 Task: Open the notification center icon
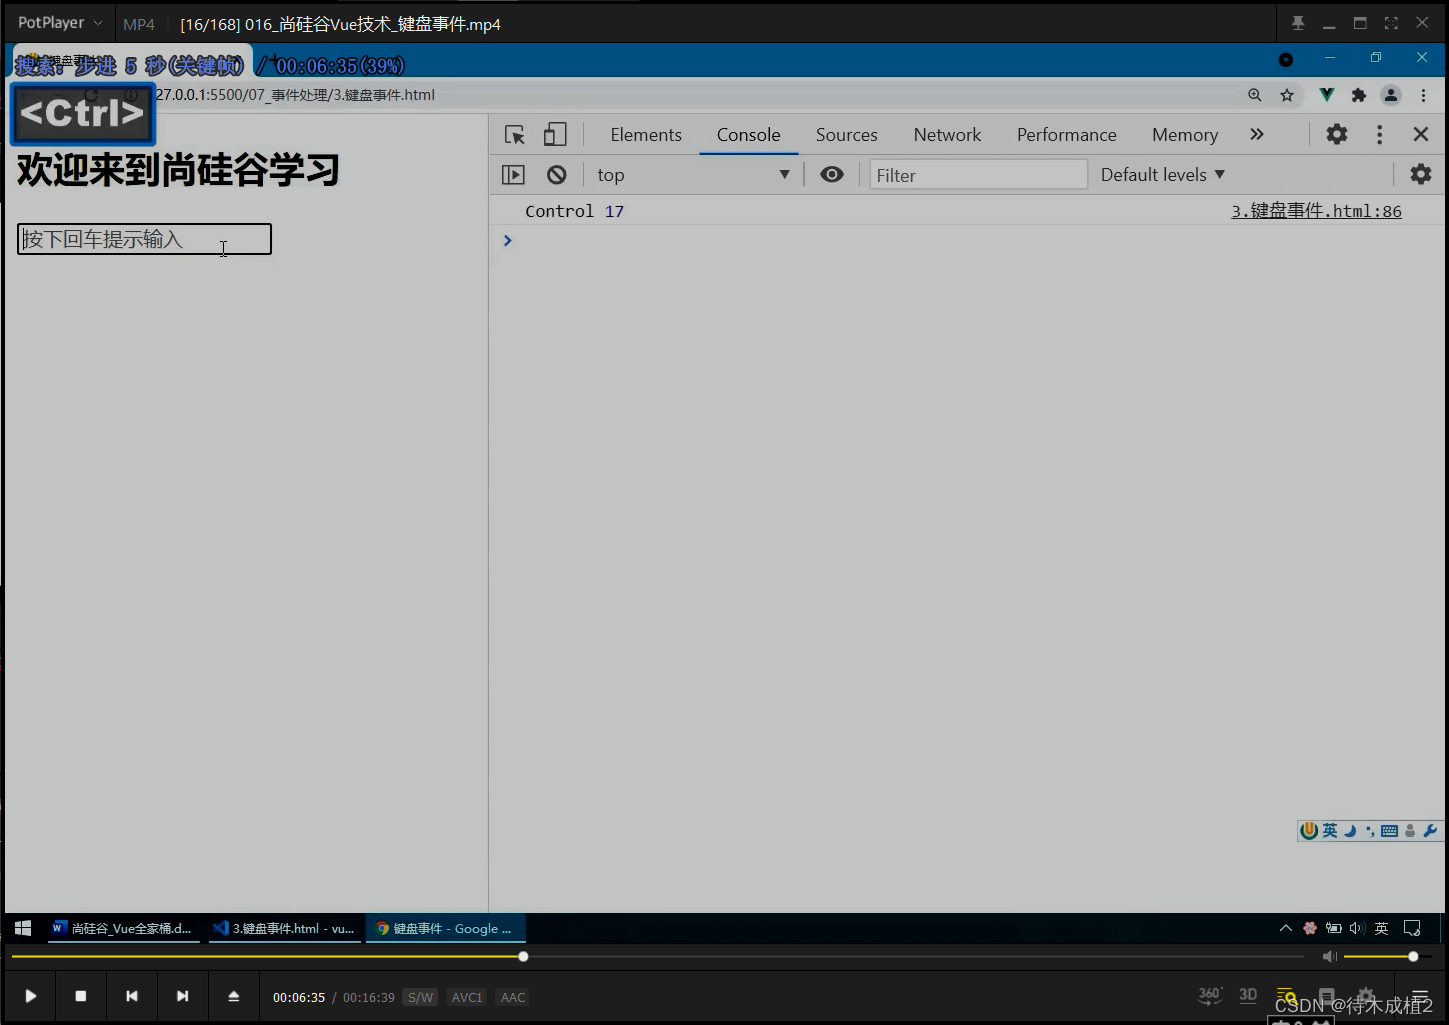click(x=1412, y=928)
